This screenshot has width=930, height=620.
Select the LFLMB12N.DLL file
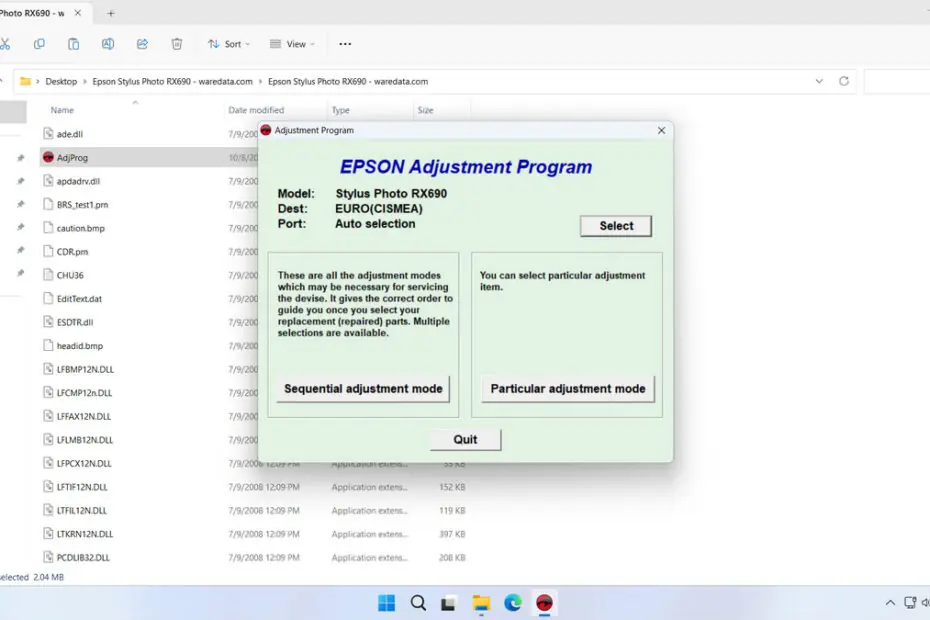point(85,440)
